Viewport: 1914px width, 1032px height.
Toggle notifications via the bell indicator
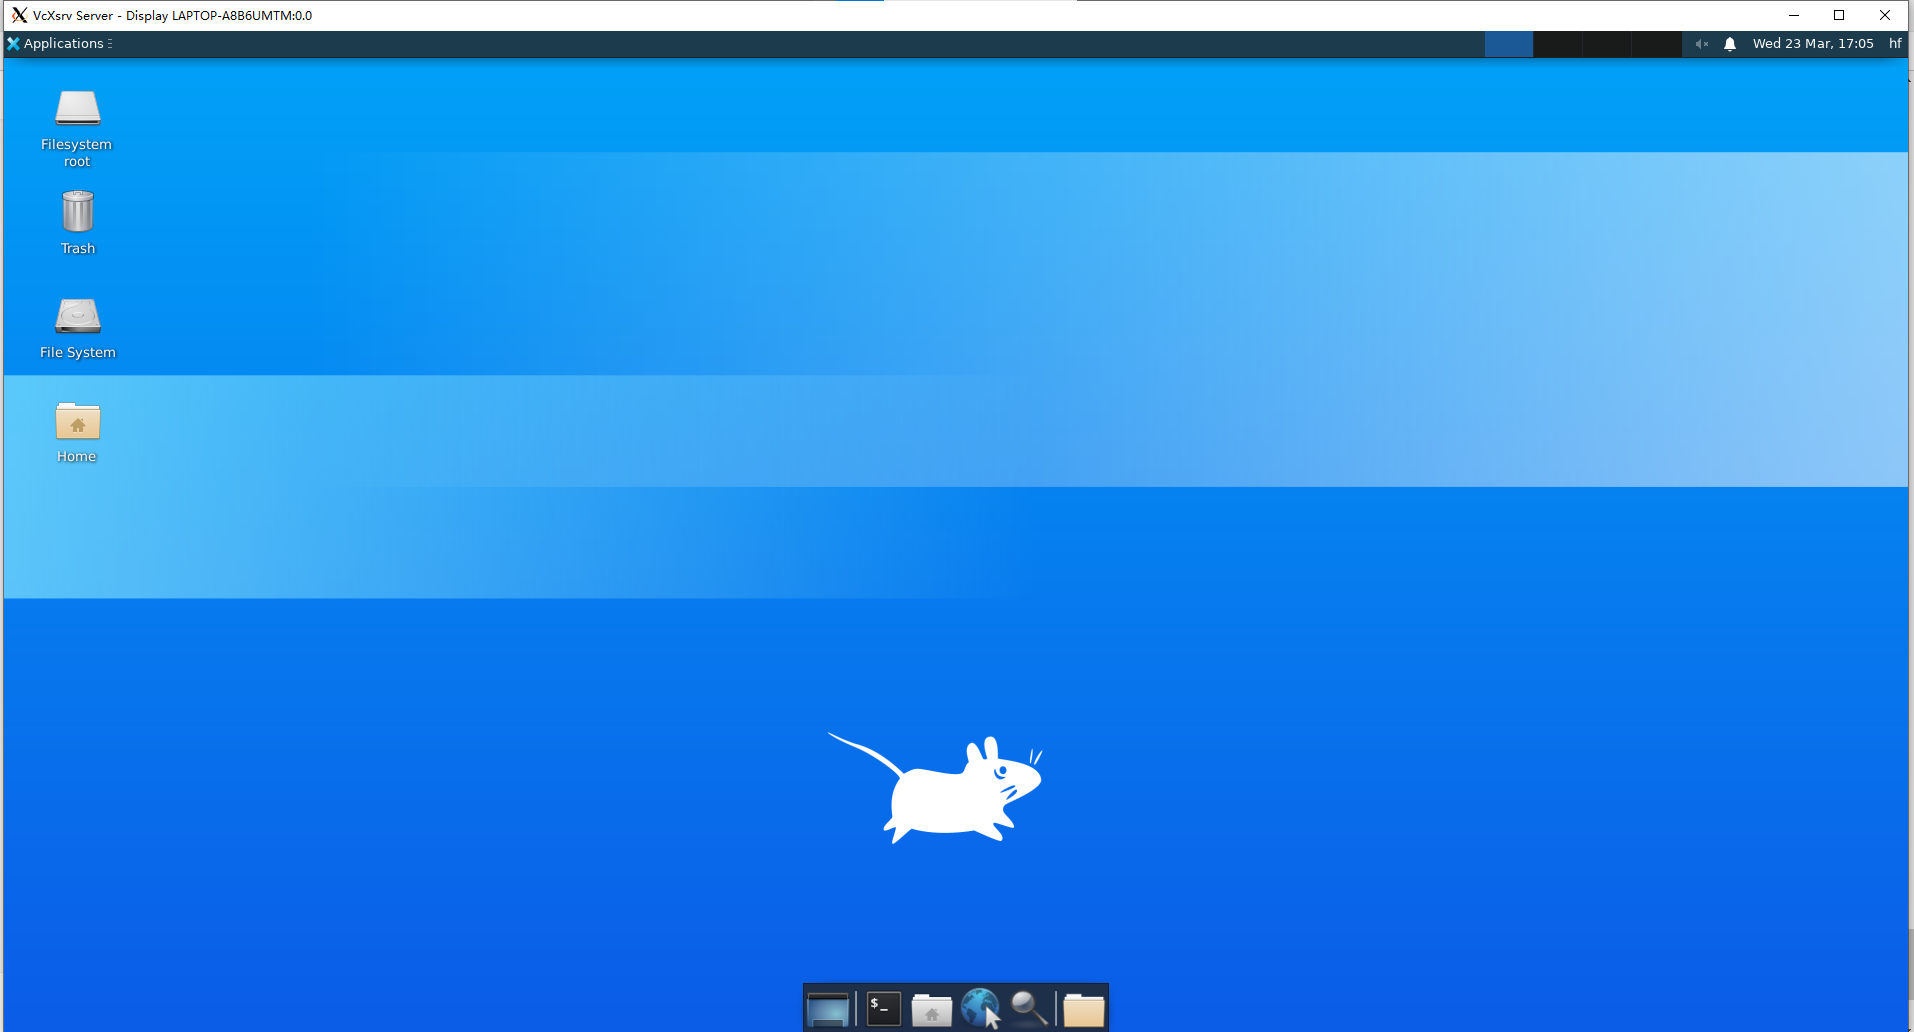click(x=1729, y=43)
